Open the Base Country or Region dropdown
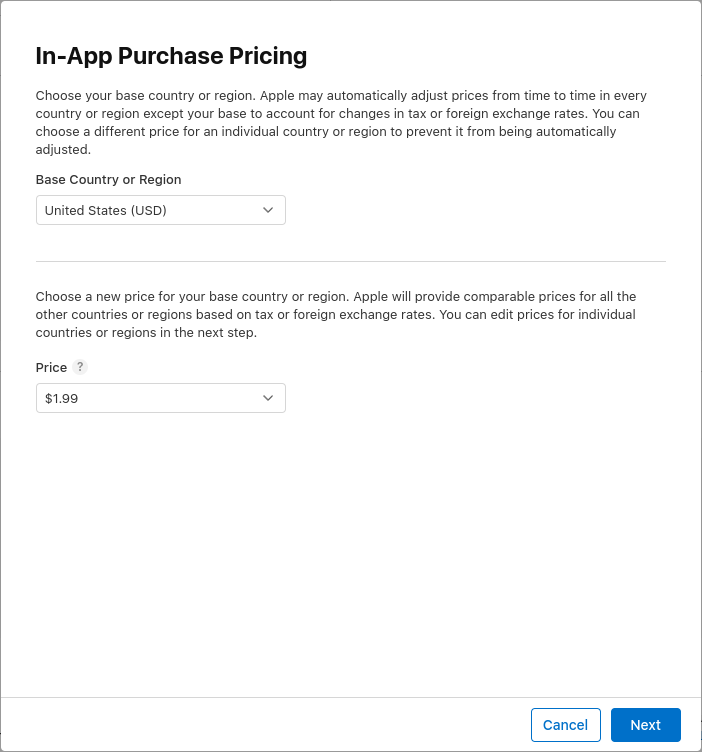702x752 pixels. coord(160,210)
